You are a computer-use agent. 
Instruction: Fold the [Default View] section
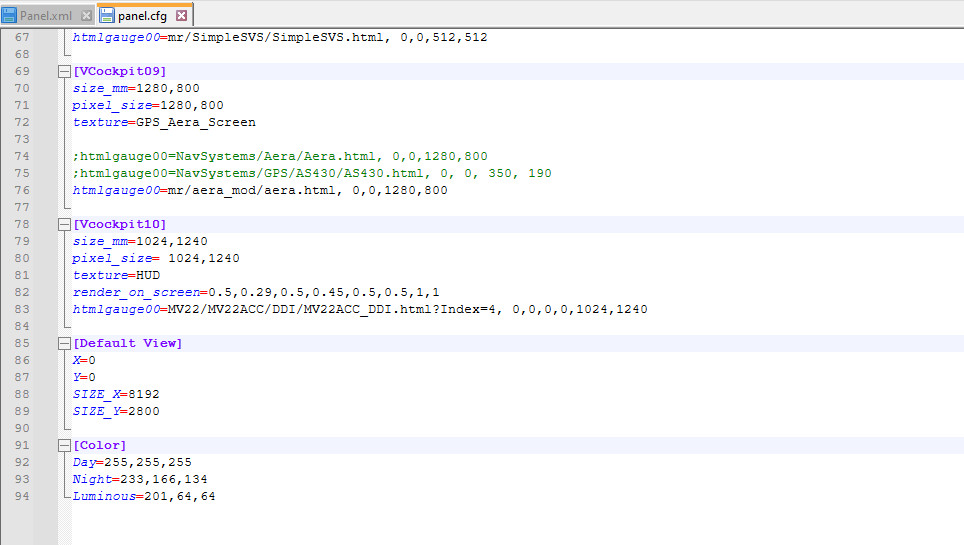(65, 343)
